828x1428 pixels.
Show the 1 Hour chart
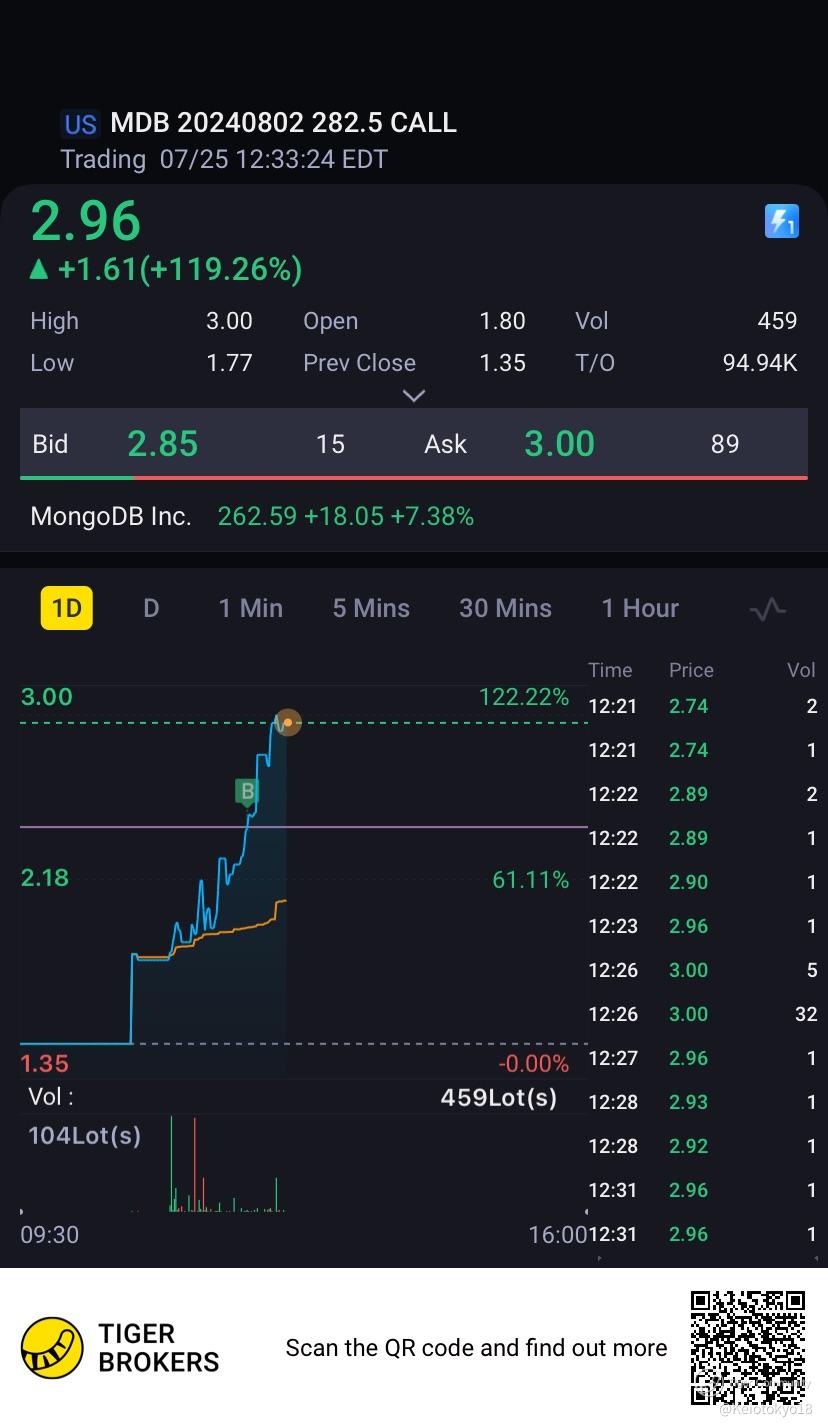640,608
